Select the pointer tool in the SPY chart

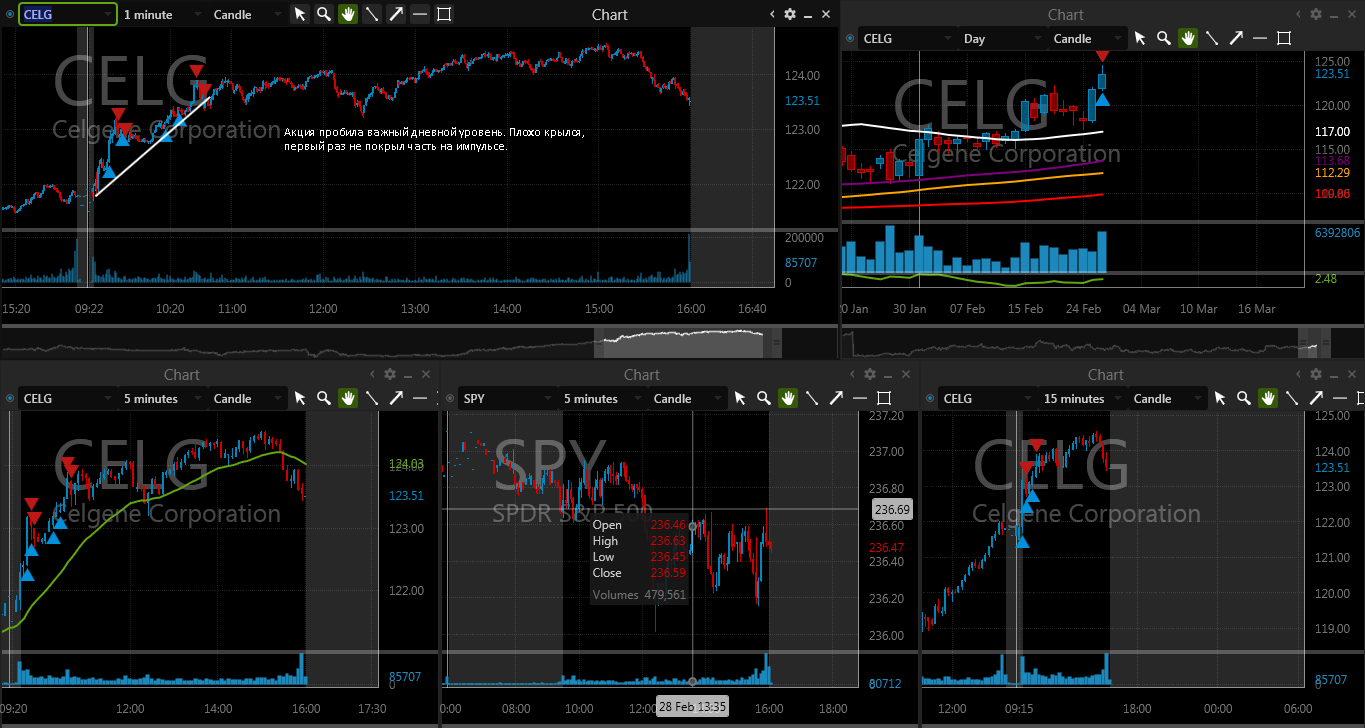740,398
